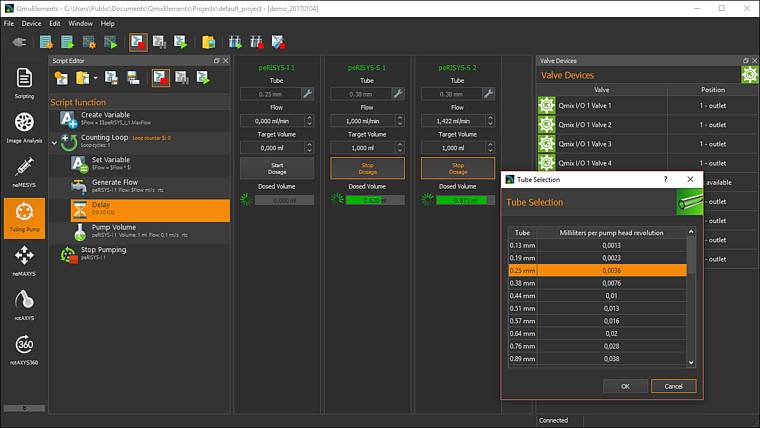Open the Window menu
The height and width of the screenshot is (428, 760).
[80, 23]
